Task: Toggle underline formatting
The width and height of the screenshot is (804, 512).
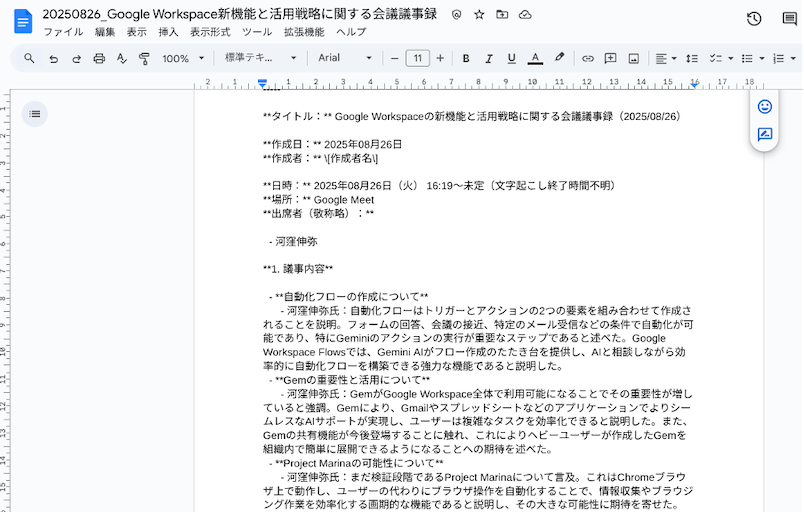Action: pos(511,58)
